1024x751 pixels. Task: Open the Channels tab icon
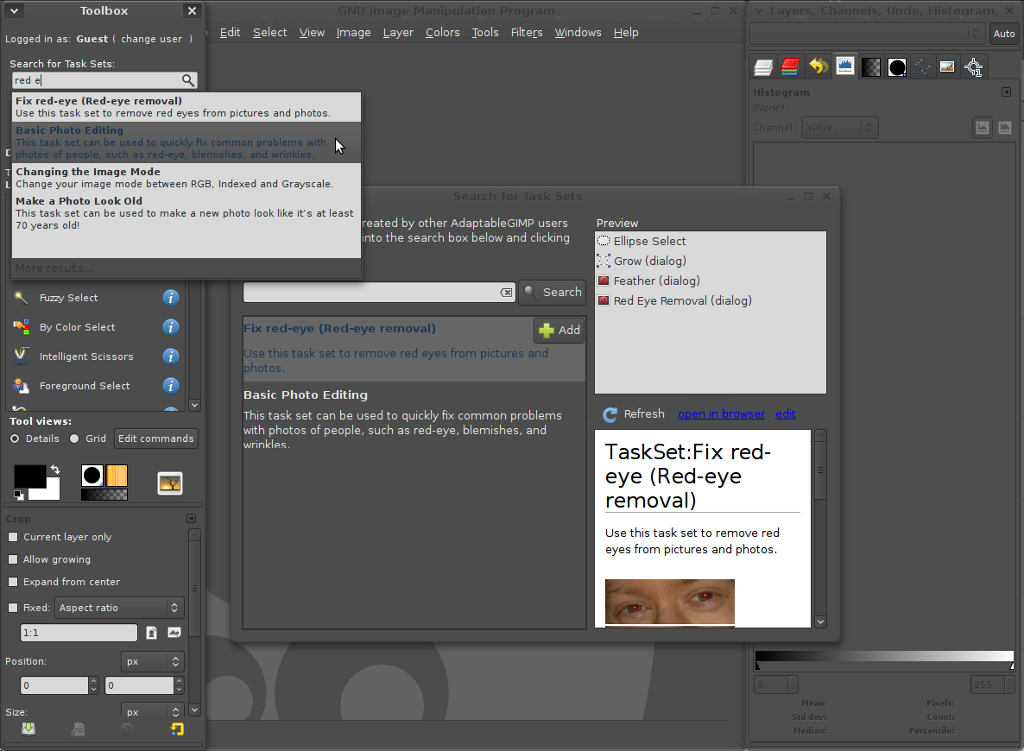(x=790, y=67)
